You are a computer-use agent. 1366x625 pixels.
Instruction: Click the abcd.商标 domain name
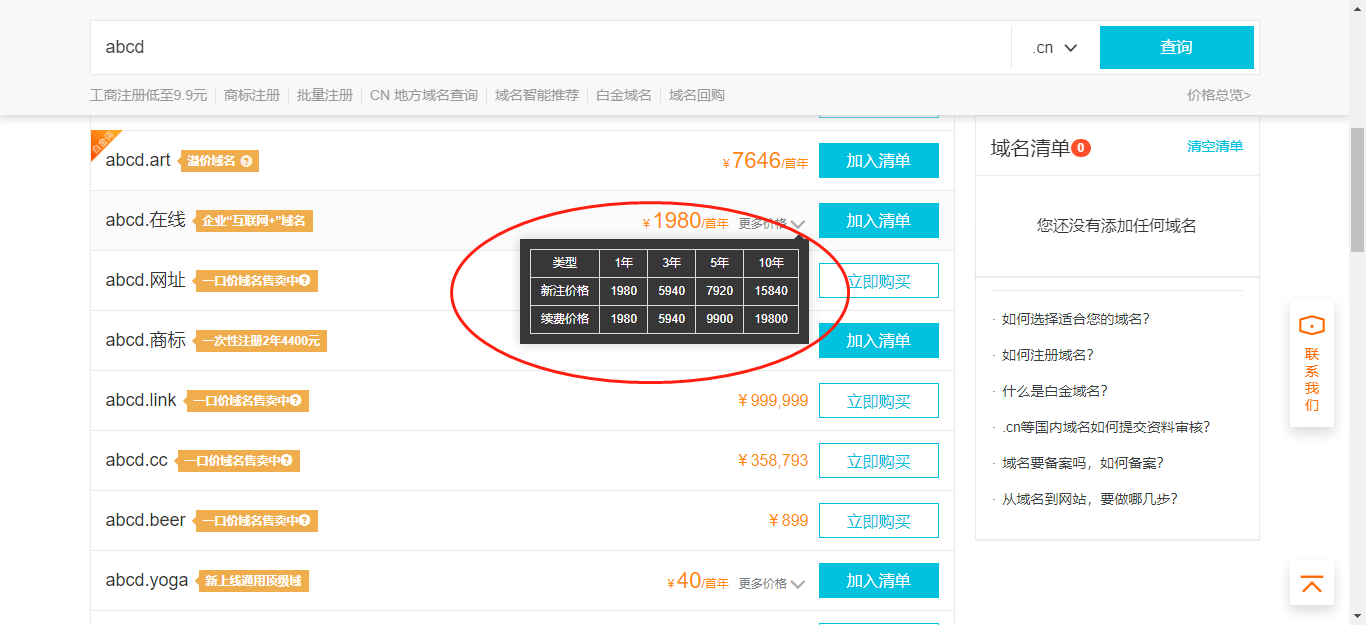click(x=146, y=340)
